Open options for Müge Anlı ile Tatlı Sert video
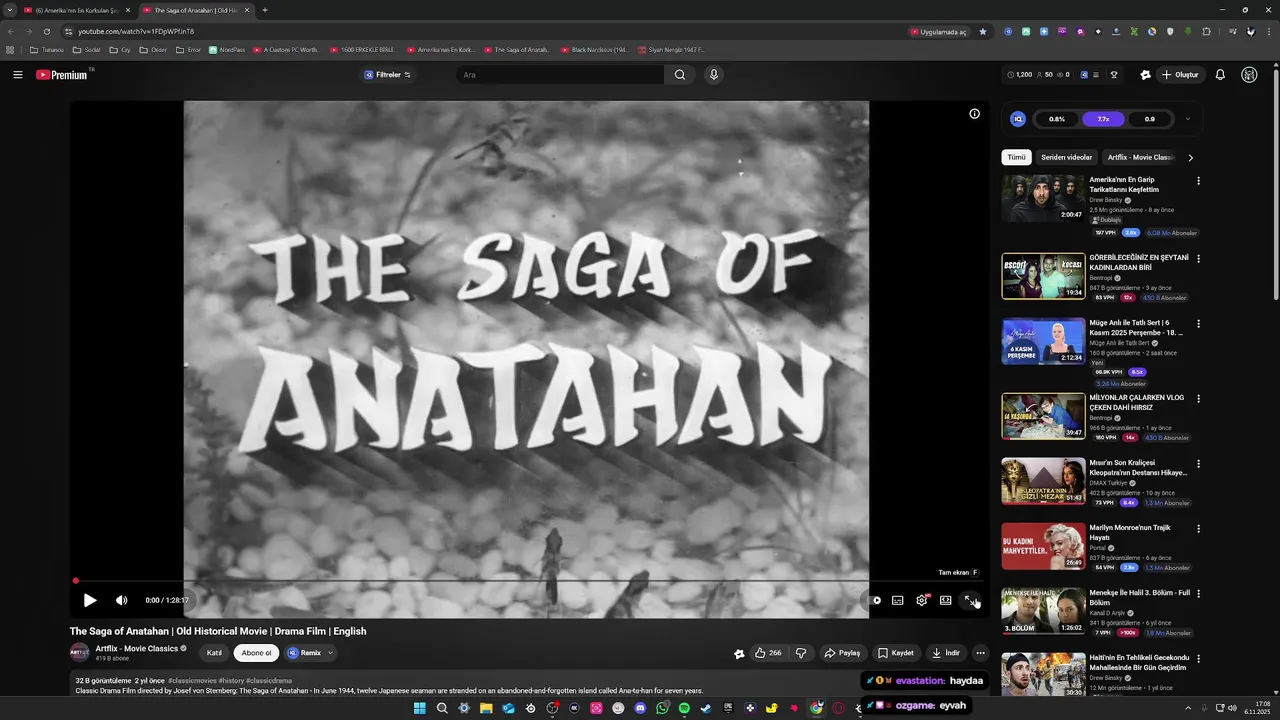 1198,324
